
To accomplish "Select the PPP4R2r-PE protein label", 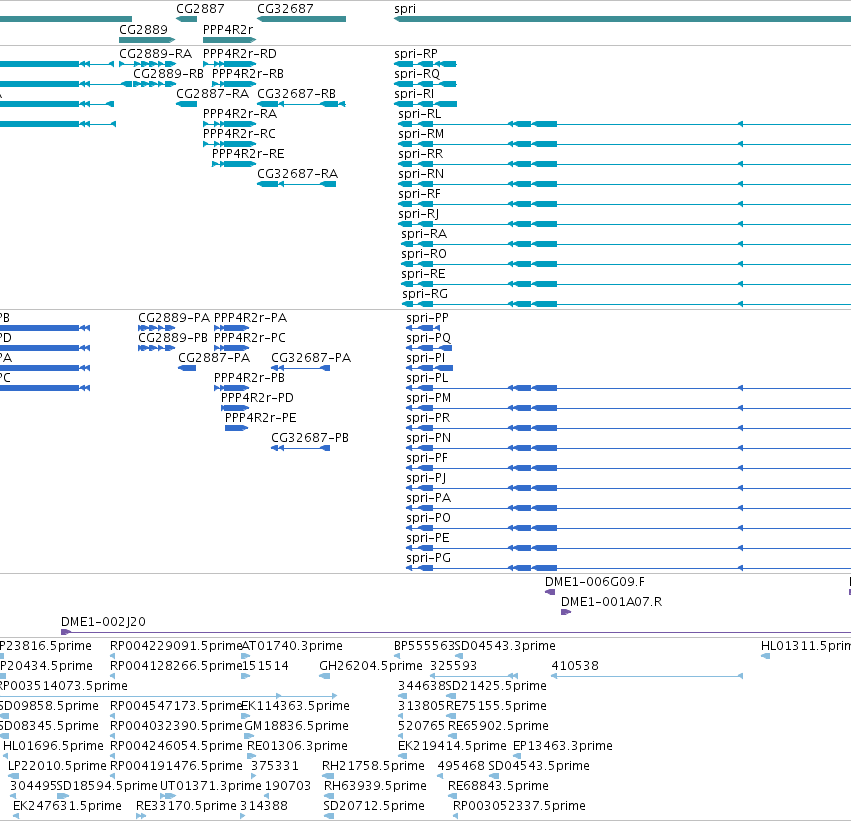I will [x=261, y=418].
